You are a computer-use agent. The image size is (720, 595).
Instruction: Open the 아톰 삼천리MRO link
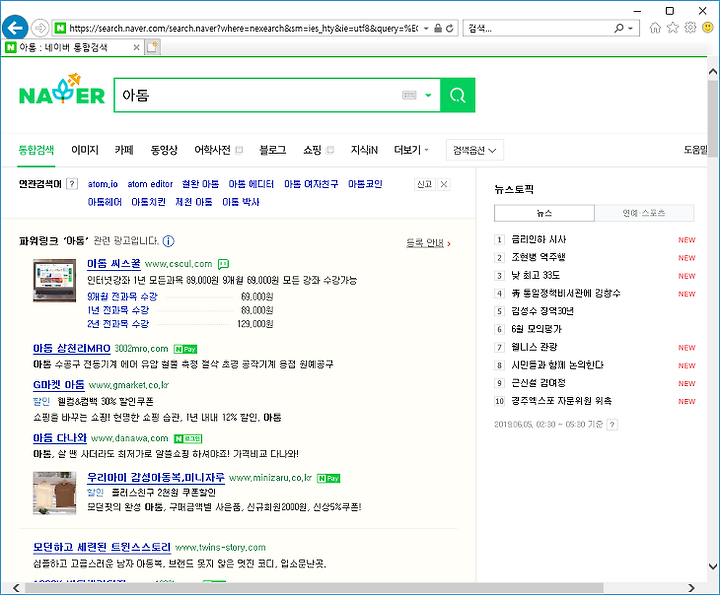pos(72,348)
